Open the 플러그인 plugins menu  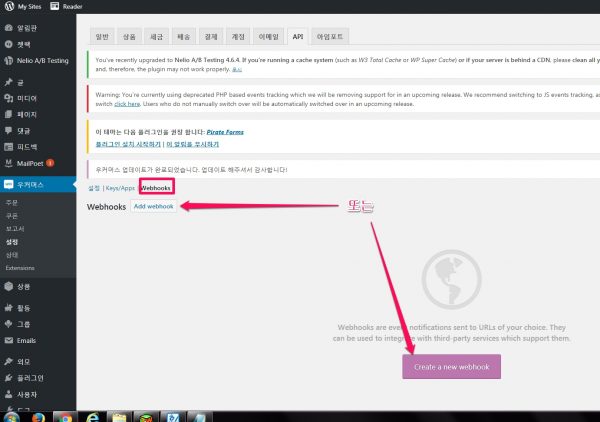[31, 379]
